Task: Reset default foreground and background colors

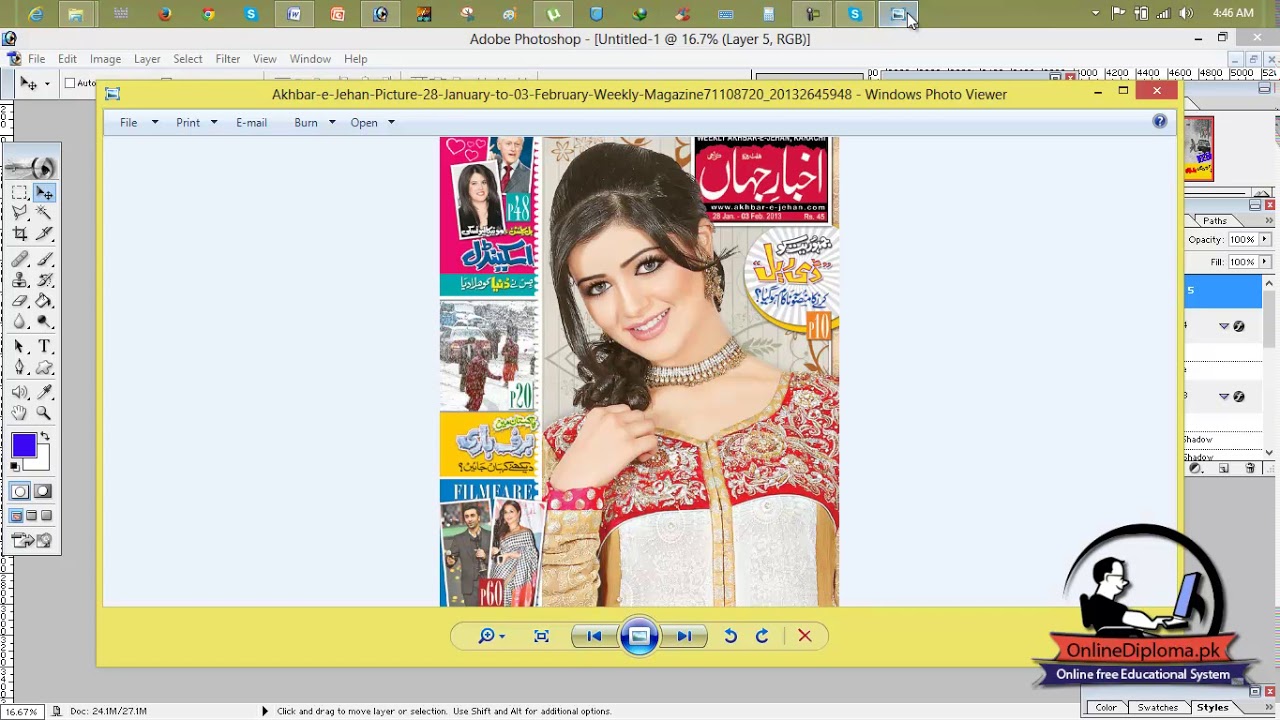Action: coord(15,466)
